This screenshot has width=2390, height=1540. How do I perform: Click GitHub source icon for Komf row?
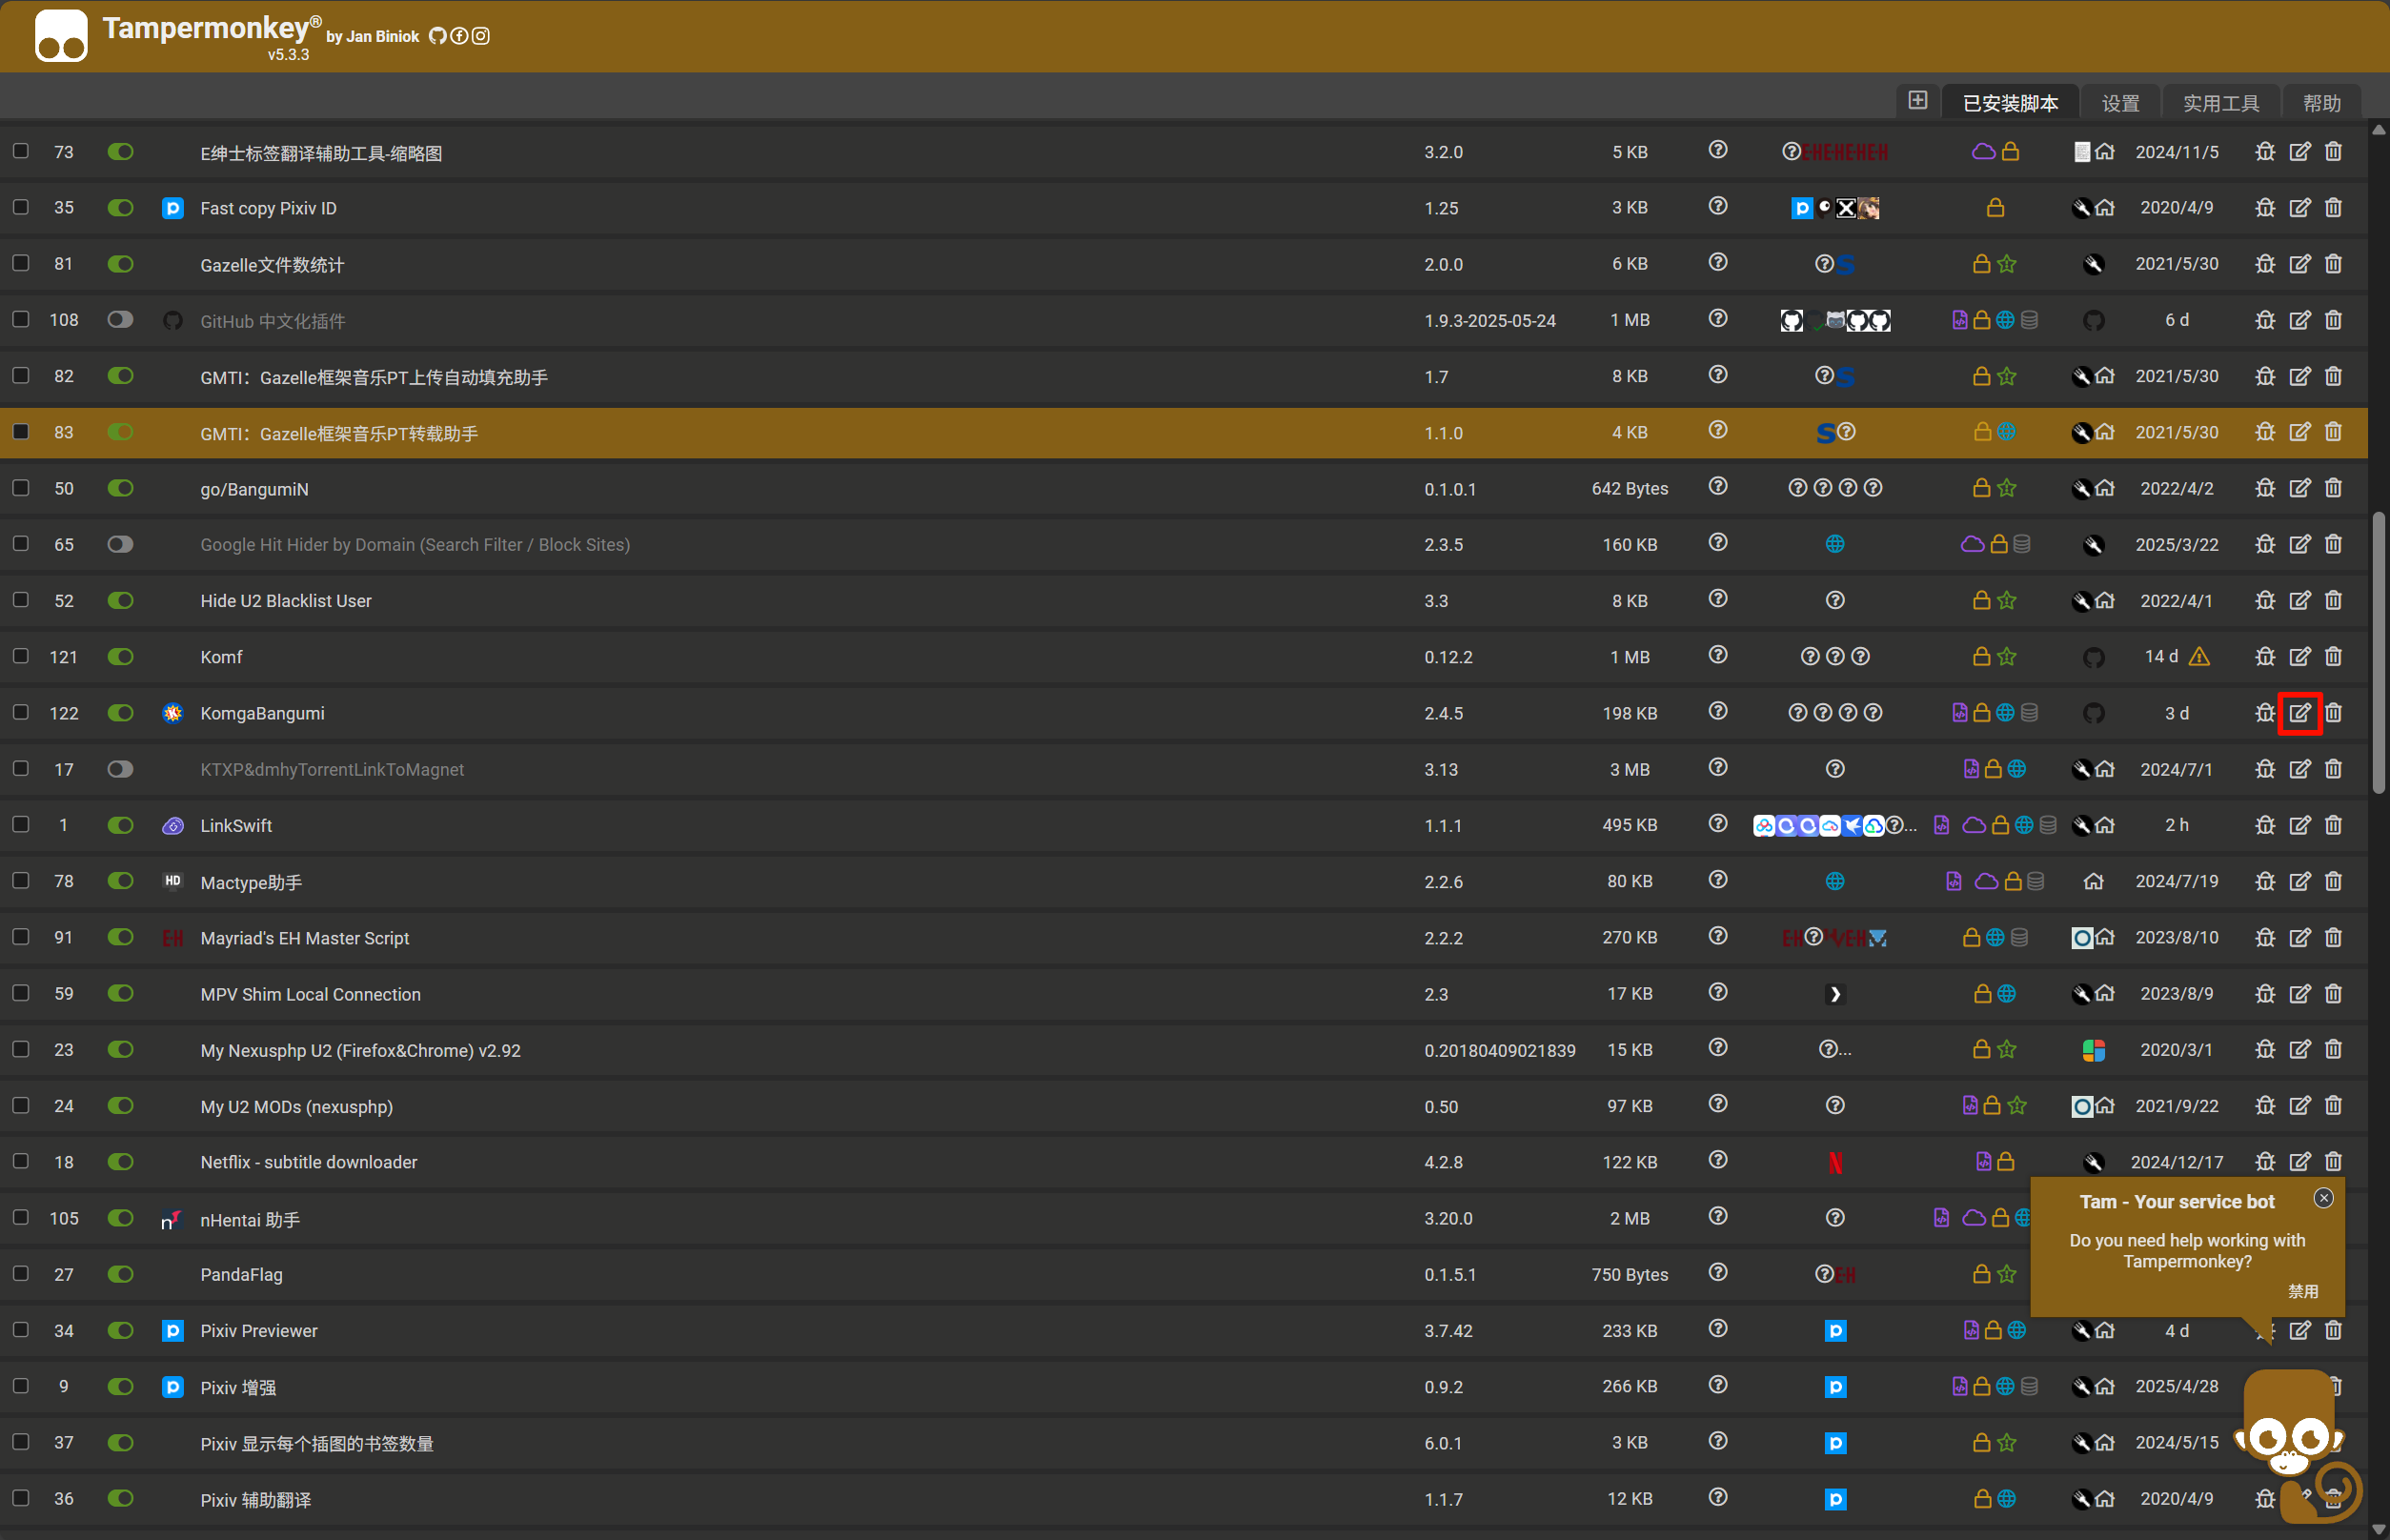coord(2093,657)
